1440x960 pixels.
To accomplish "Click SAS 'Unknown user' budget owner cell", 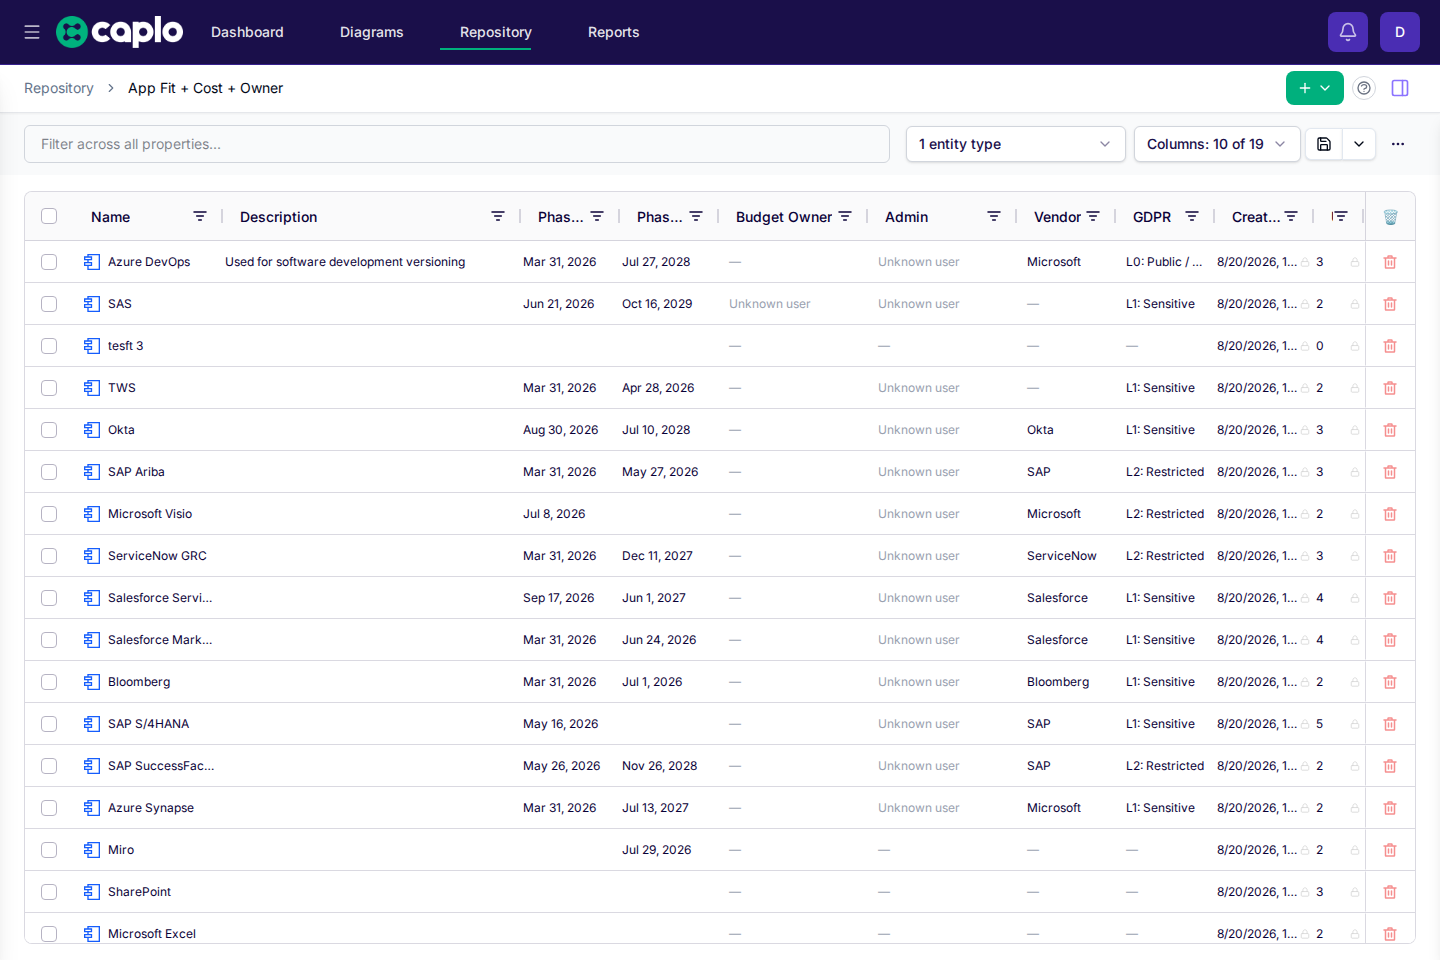I will point(770,304).
